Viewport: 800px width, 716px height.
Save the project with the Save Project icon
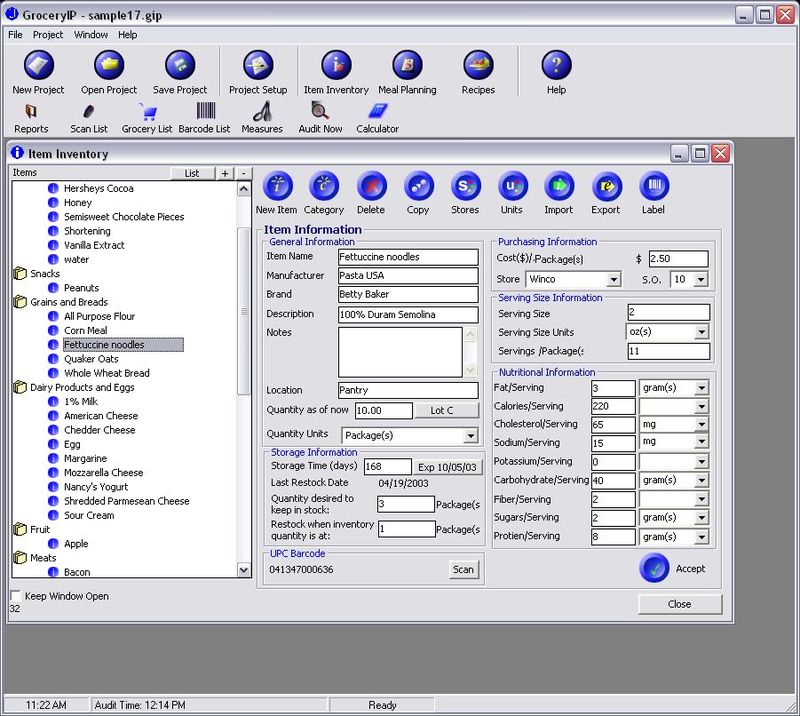point(180,65)
